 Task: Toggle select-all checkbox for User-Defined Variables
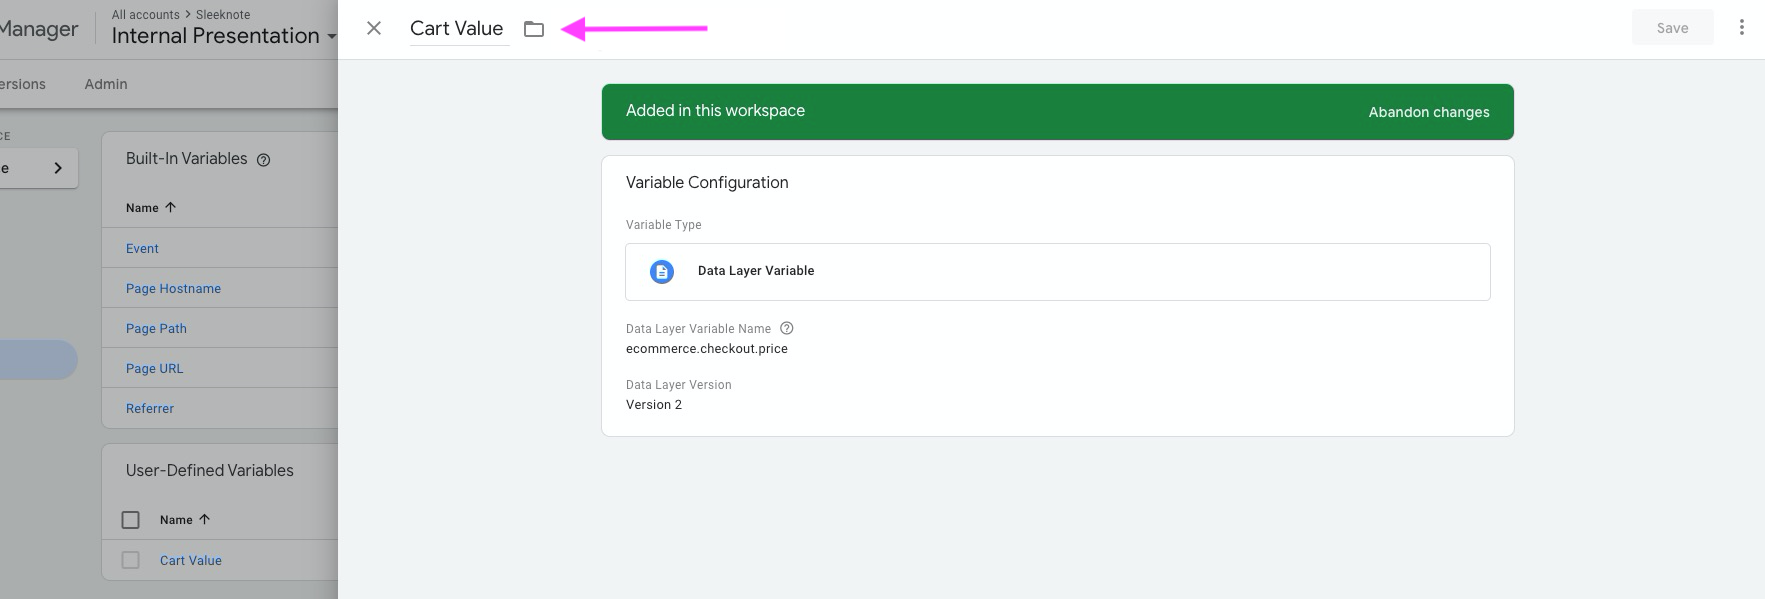(x=131, y=520)
